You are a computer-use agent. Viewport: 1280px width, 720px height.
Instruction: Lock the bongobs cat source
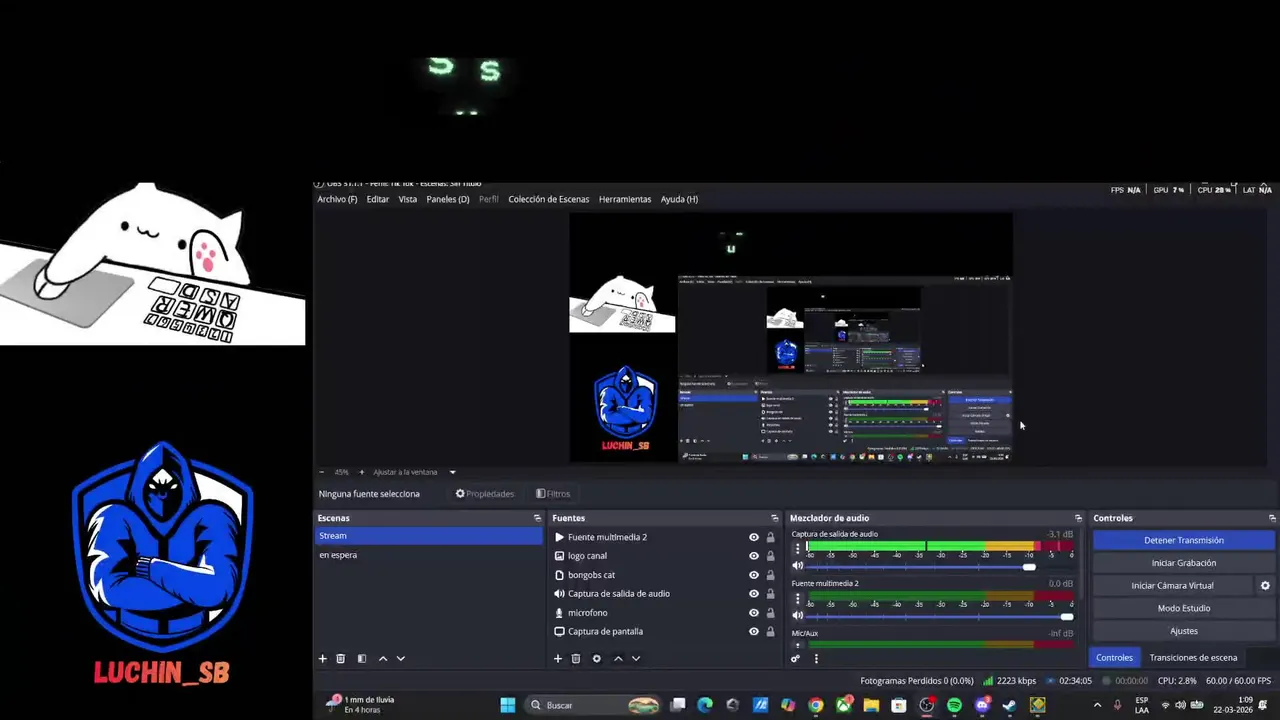point(770,575)
